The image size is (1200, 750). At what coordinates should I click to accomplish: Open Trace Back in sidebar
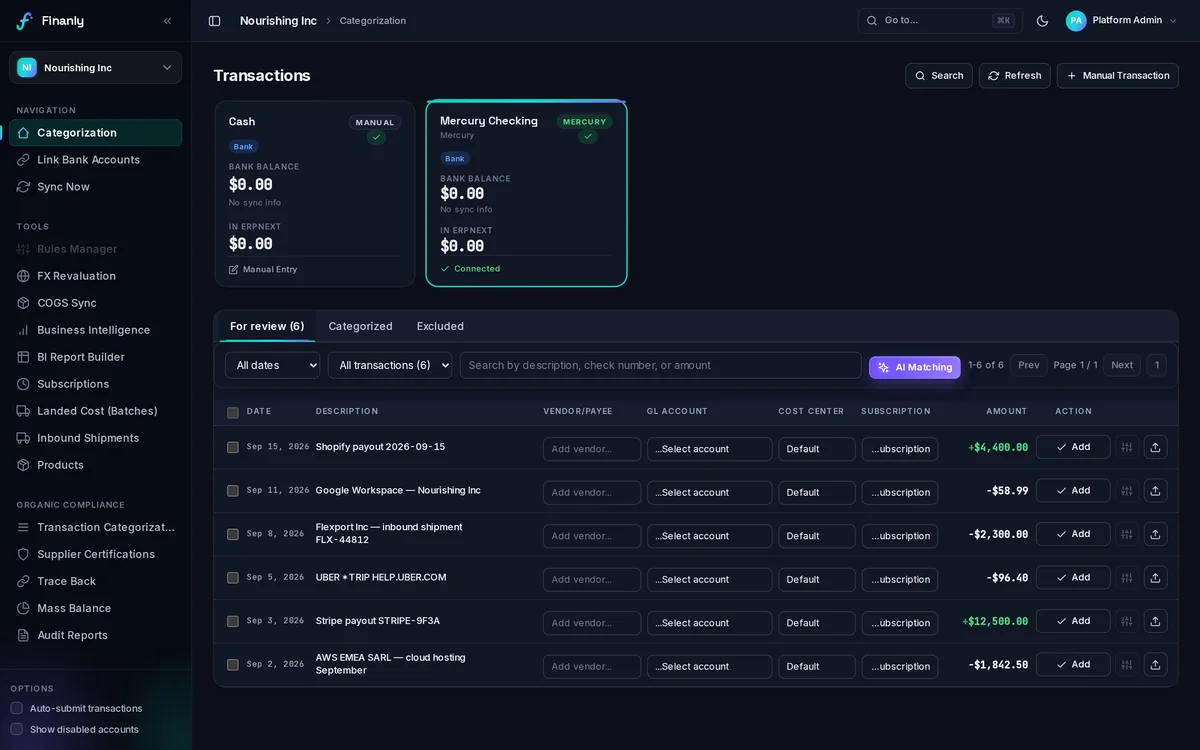click(95, 581)
